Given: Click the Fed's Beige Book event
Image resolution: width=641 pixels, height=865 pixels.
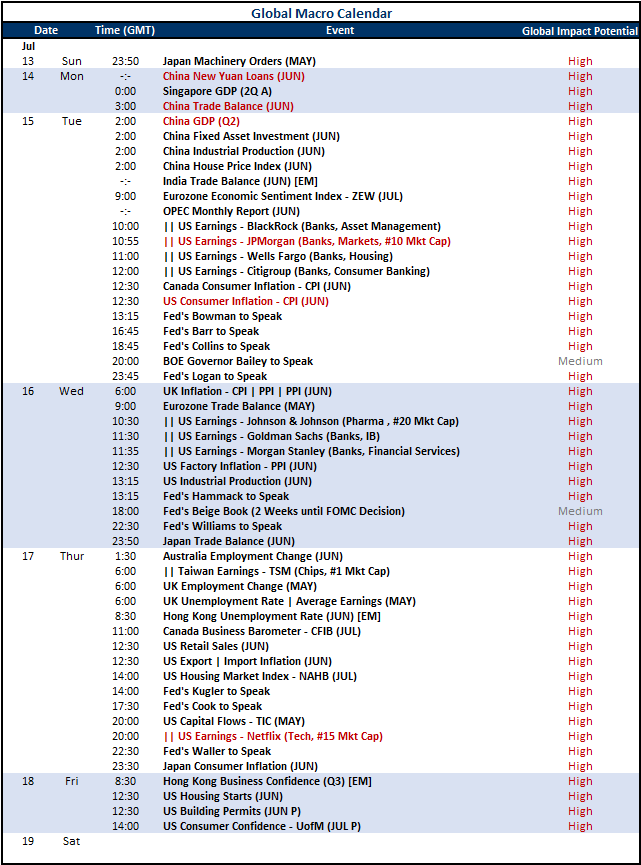Looking at the screenshot, I should pyautogui.click(x=284, y=511).
